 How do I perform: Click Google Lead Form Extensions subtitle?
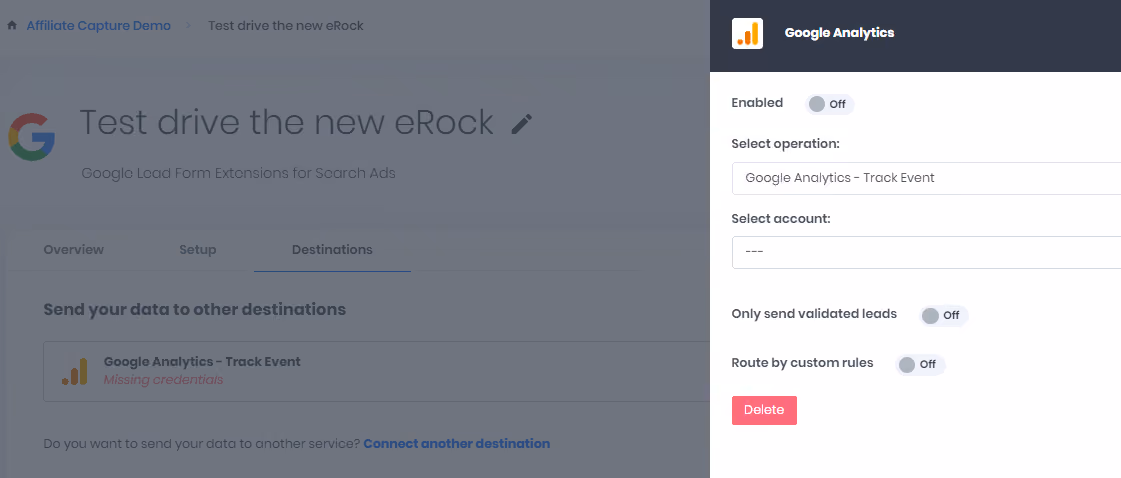[x=238, y=174]
